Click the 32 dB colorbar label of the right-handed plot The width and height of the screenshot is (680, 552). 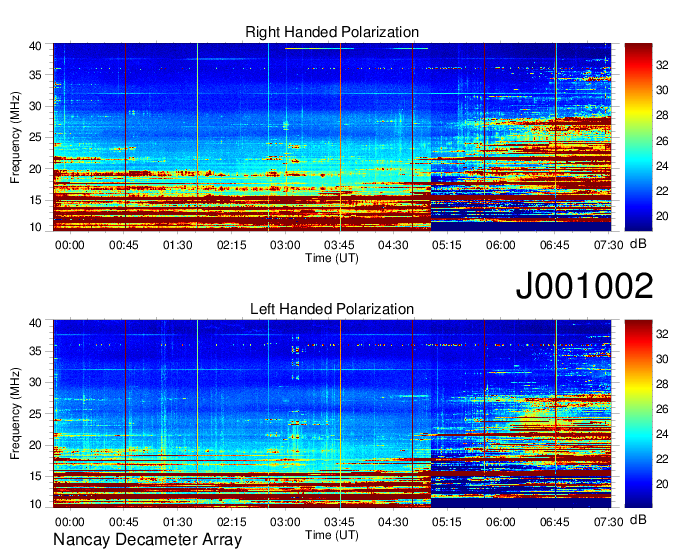[662, 65]
